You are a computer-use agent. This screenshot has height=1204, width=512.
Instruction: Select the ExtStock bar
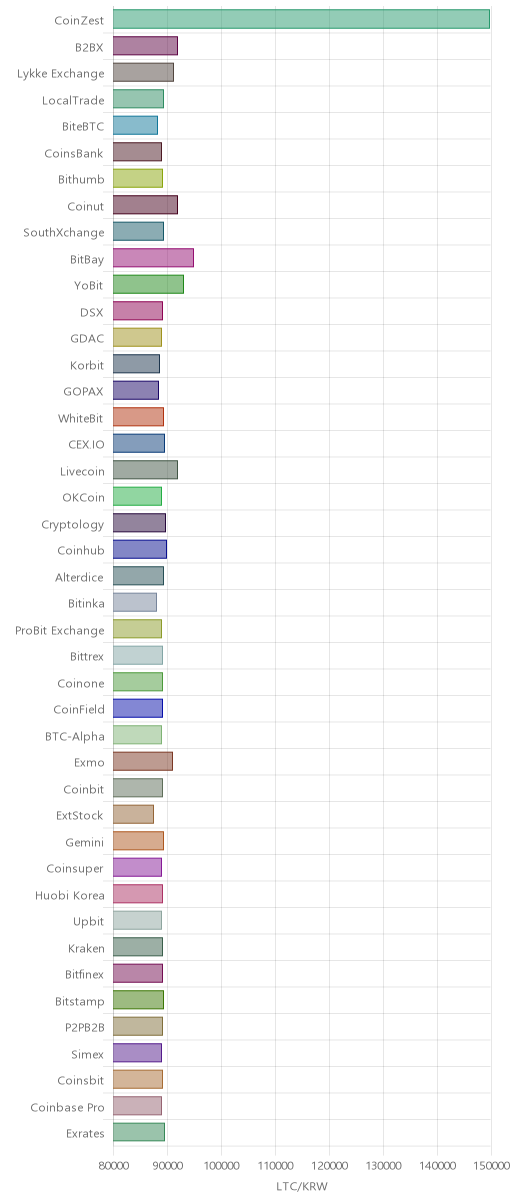[133, 814]
